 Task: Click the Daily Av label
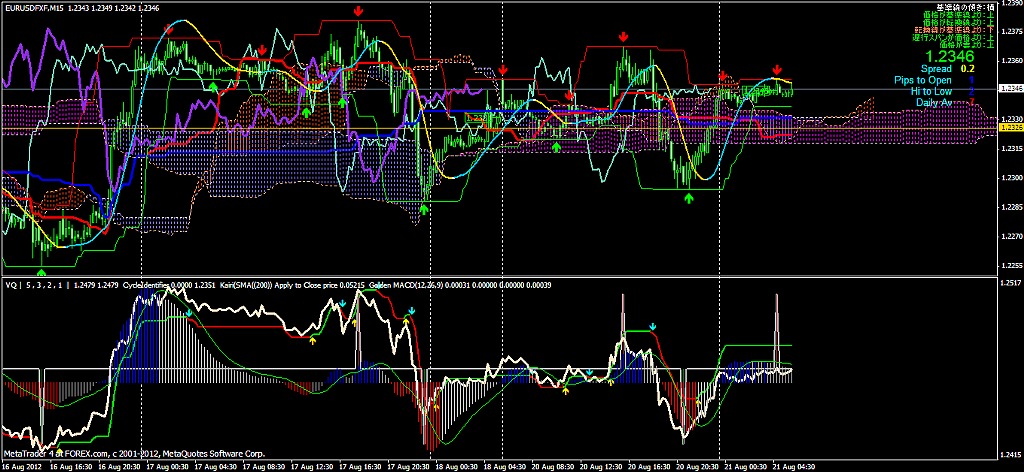tap(934, 102)
